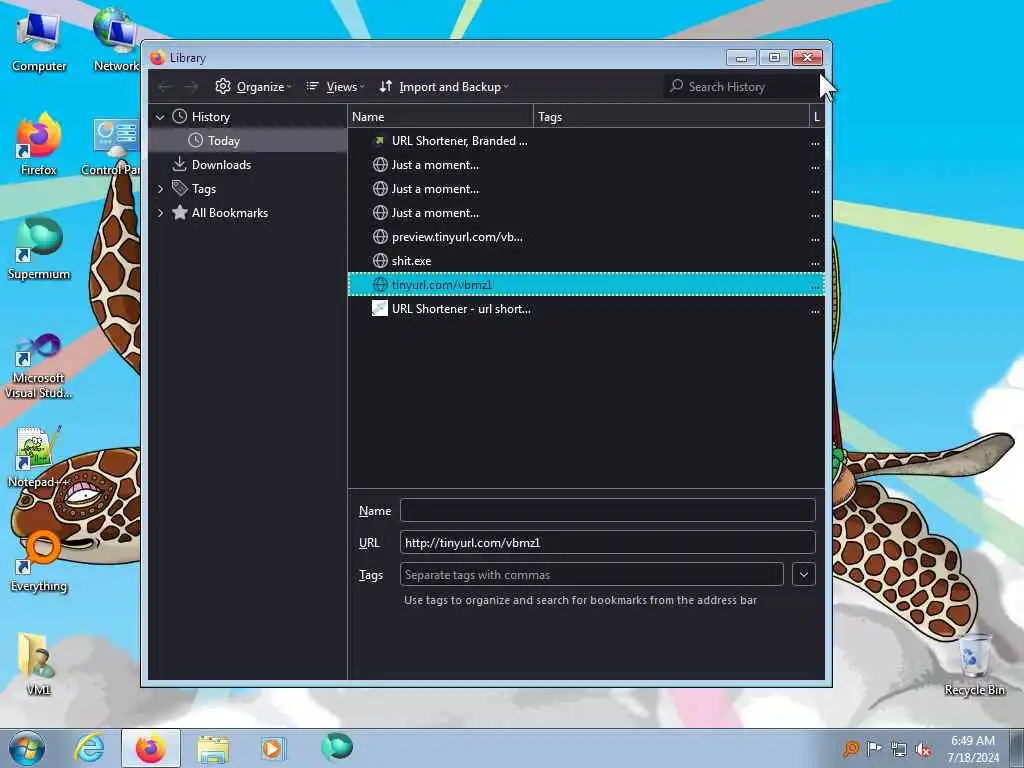Click the All Bookmarks star icon
Viewport: 1024px width, 768px height.
tap(180, 213)
